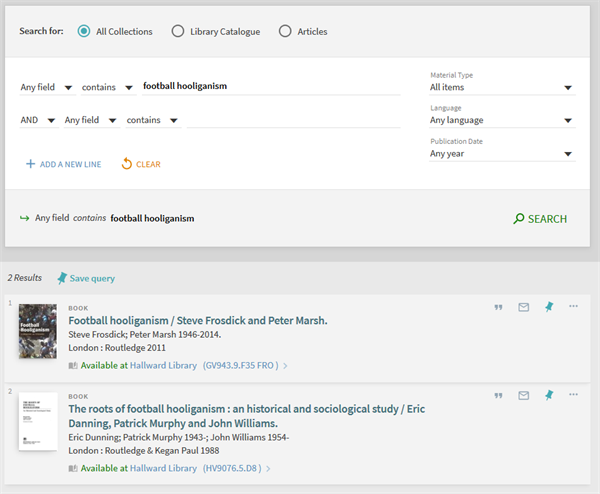Open more options for first result
Screen dimensions: 600x494
[x=573, y=306]
